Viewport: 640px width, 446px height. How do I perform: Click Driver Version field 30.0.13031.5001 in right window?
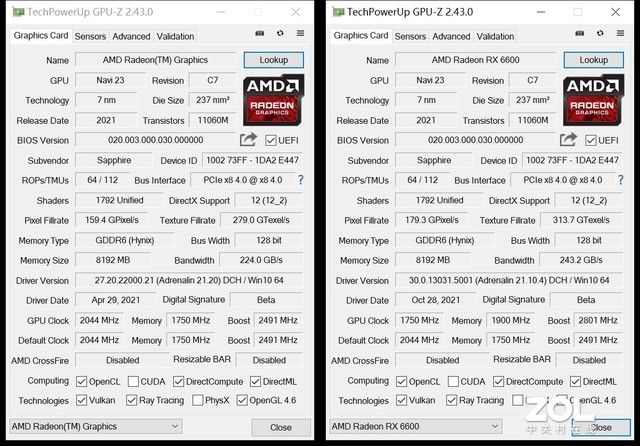click(509, 280)
